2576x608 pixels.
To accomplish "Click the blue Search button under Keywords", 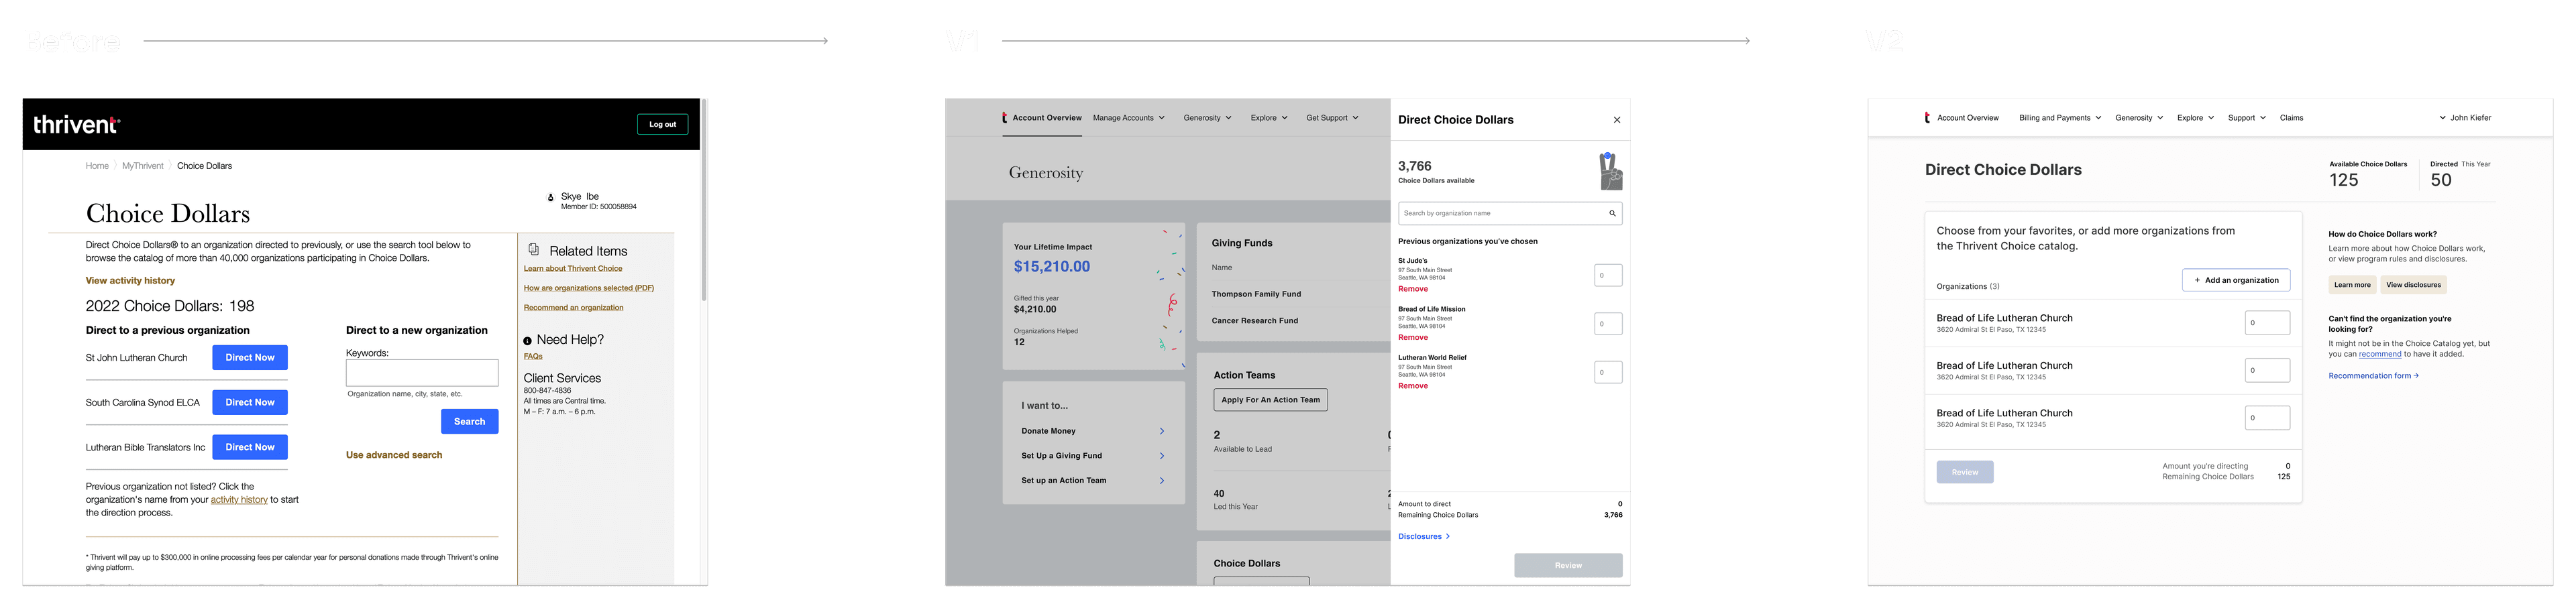I will pos(470,422).
